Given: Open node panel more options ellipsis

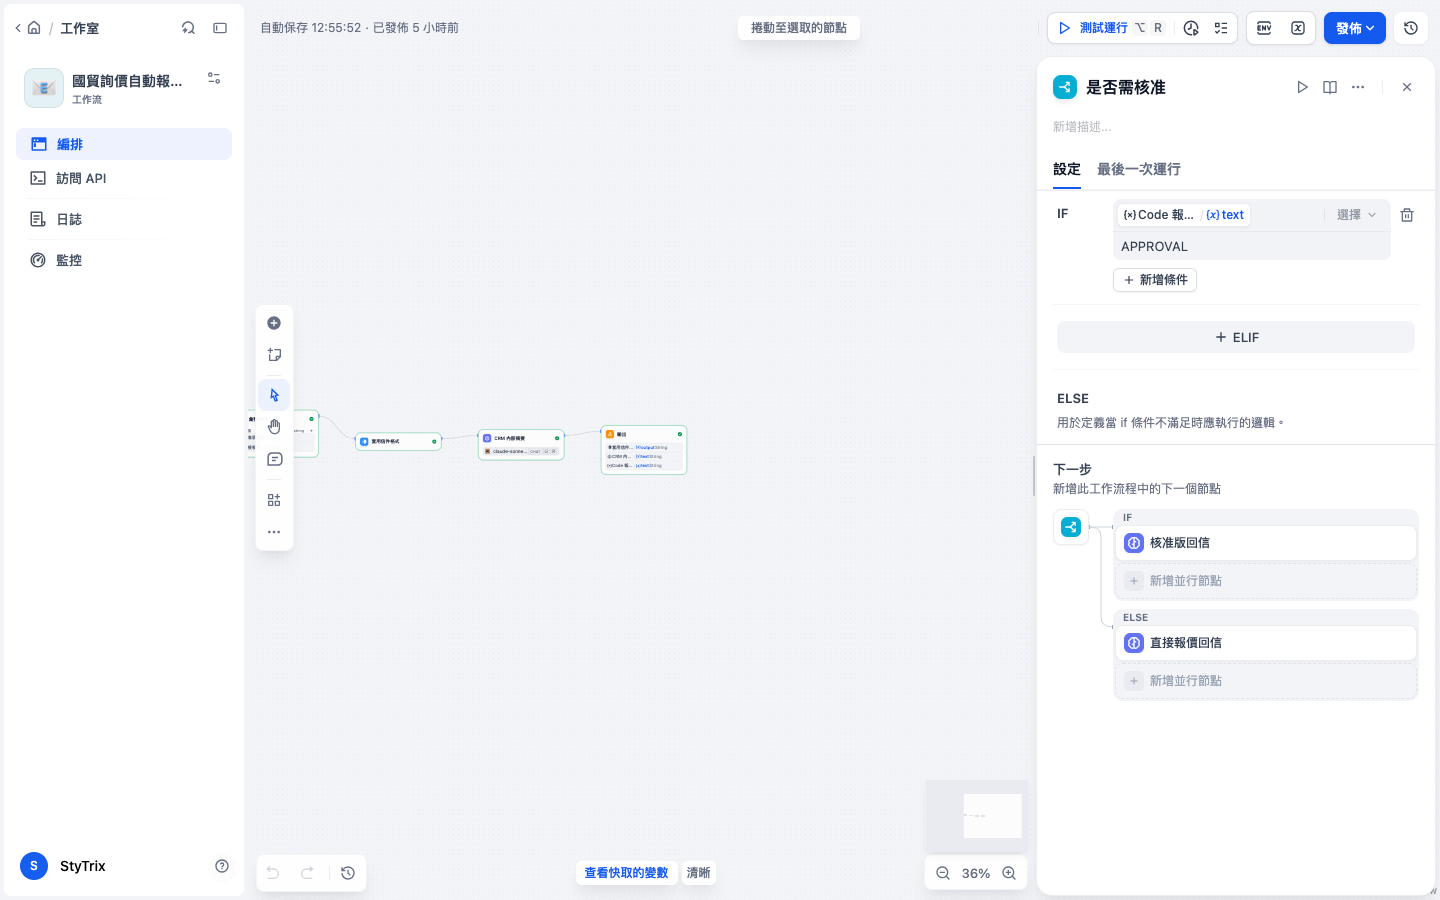Looking at the screenshot, I should 1358,87.
